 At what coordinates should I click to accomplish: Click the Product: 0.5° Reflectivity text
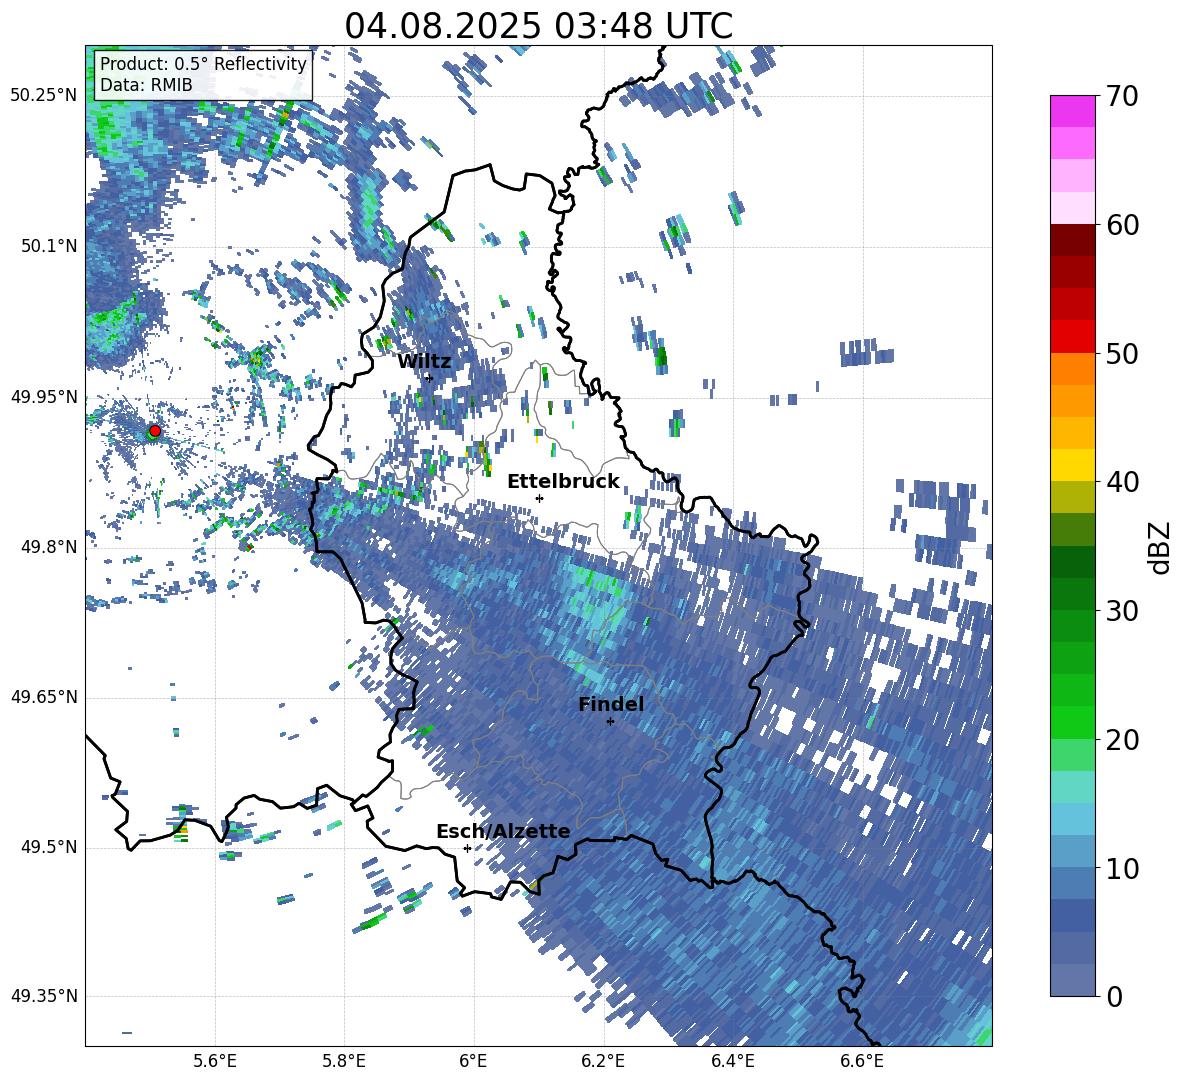[x=203, y=64]
